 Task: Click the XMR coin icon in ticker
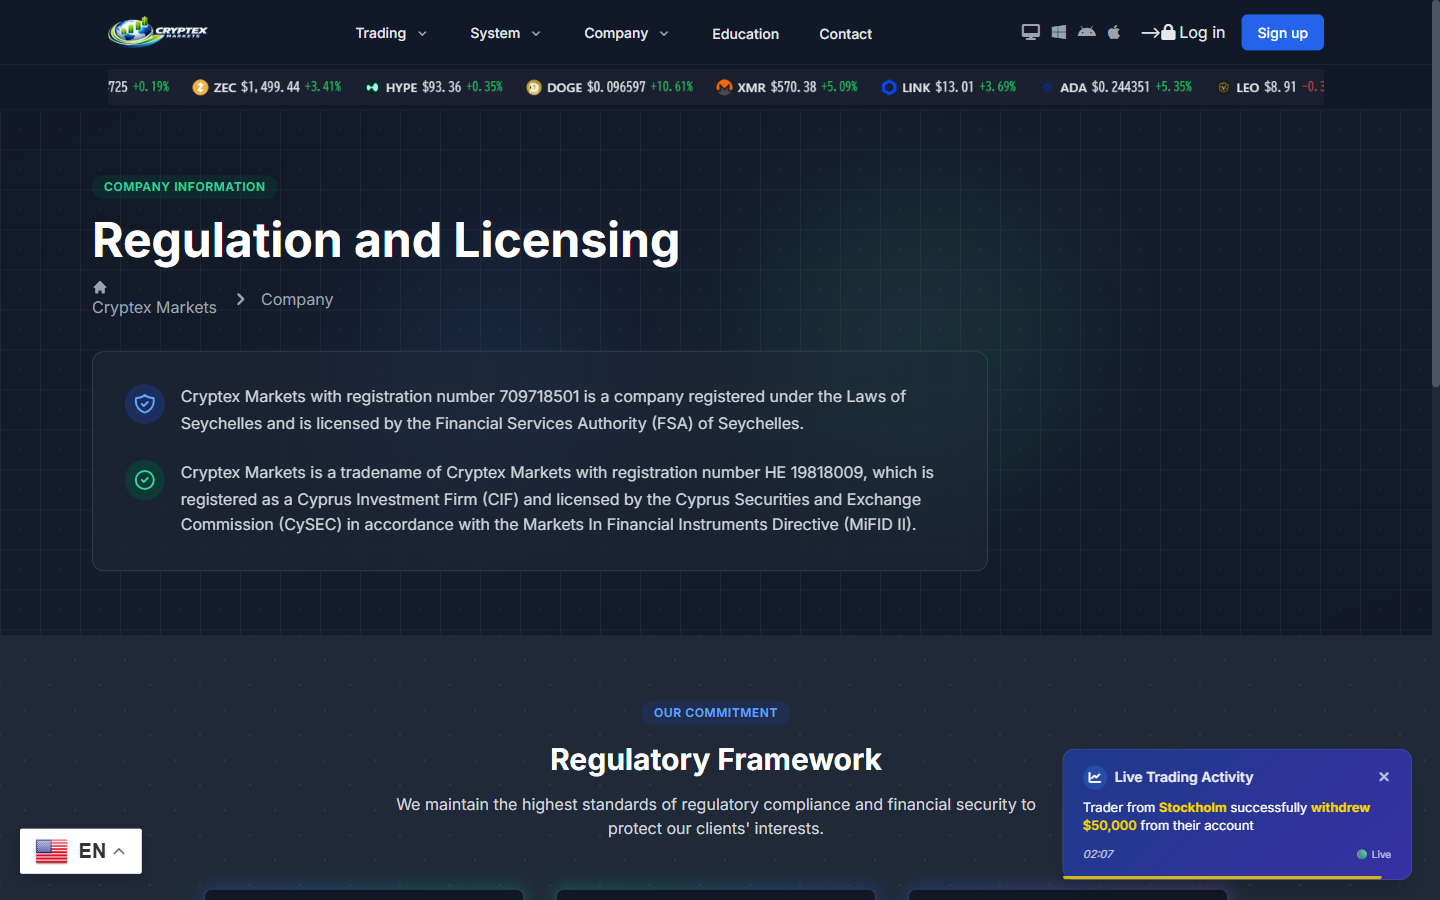pos(724,87)
